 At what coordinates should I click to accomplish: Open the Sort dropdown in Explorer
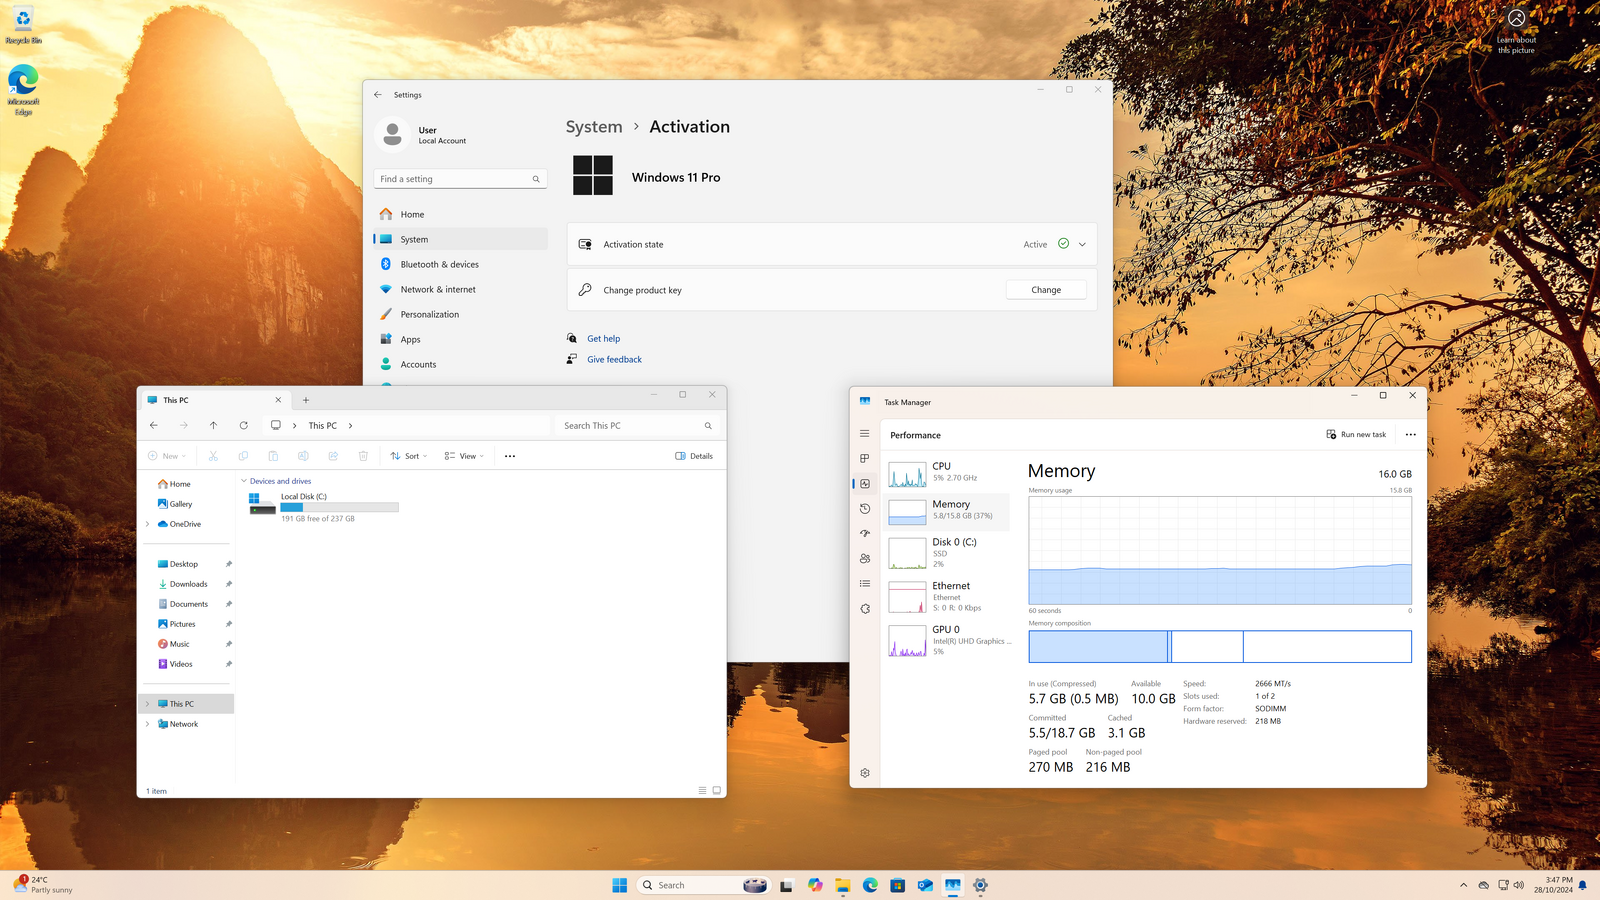[x=409, y=456]
